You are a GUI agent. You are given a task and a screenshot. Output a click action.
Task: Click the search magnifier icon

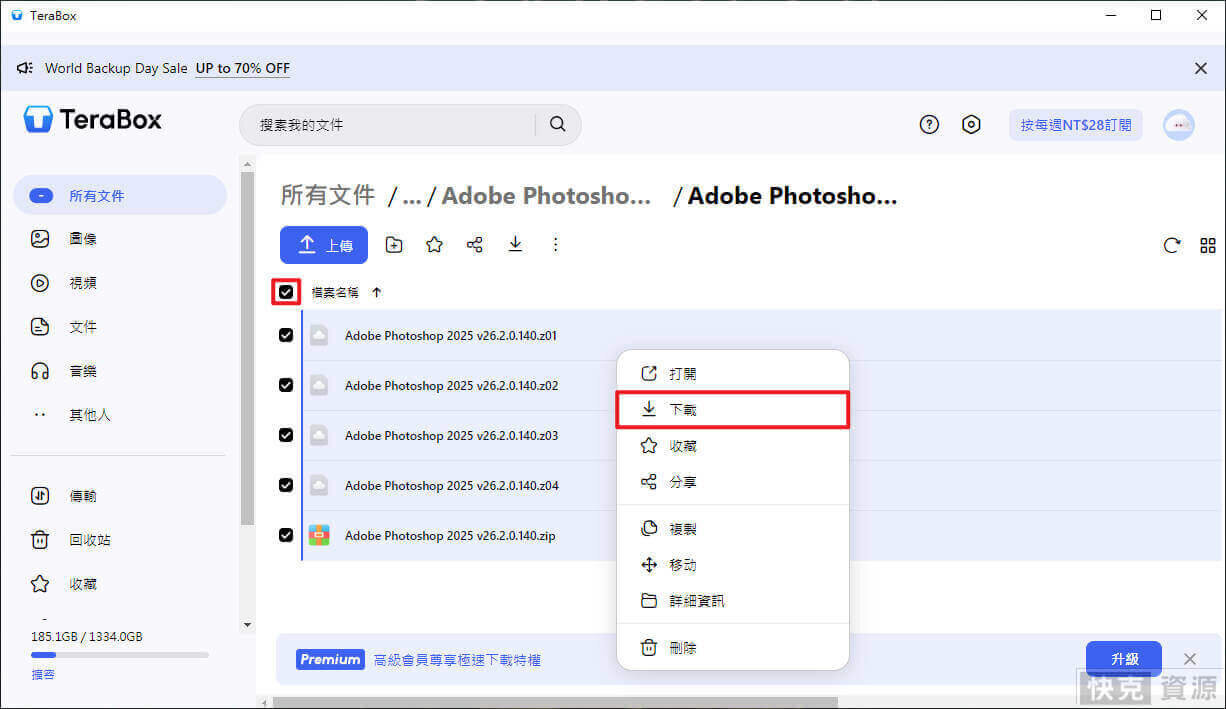click(x=558, y=125)
